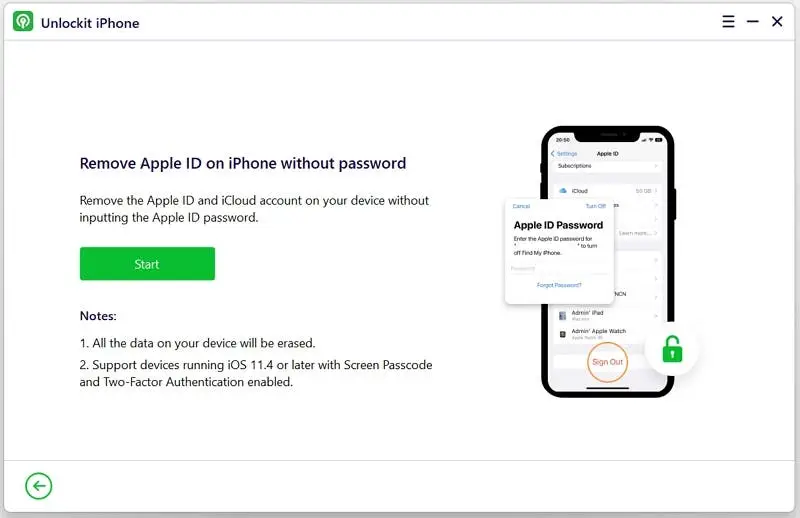The width and height of the screenshot is (800, 518).
Task: Expand the iCloud row chevron
Action: point(656,191)
